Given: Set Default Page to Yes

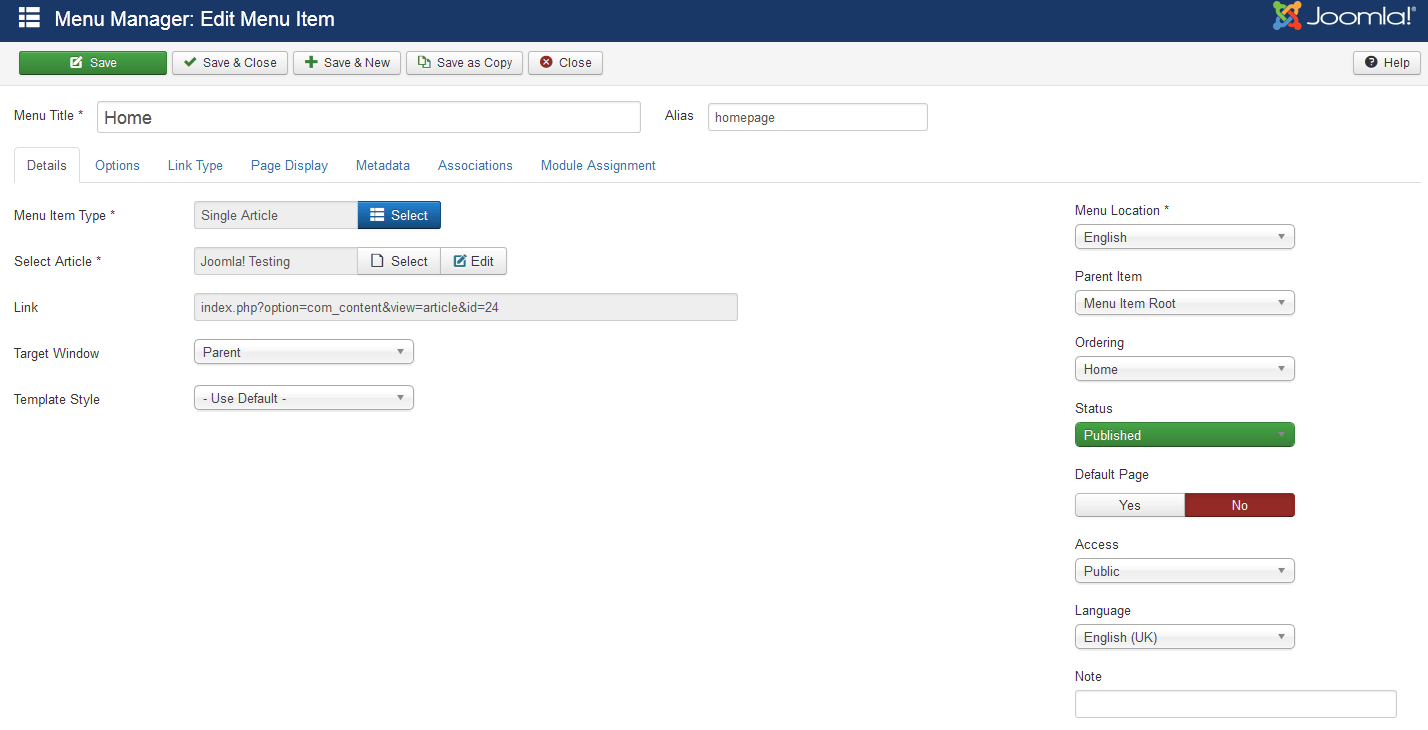Looking at the screenshot, I should 1129,505.
